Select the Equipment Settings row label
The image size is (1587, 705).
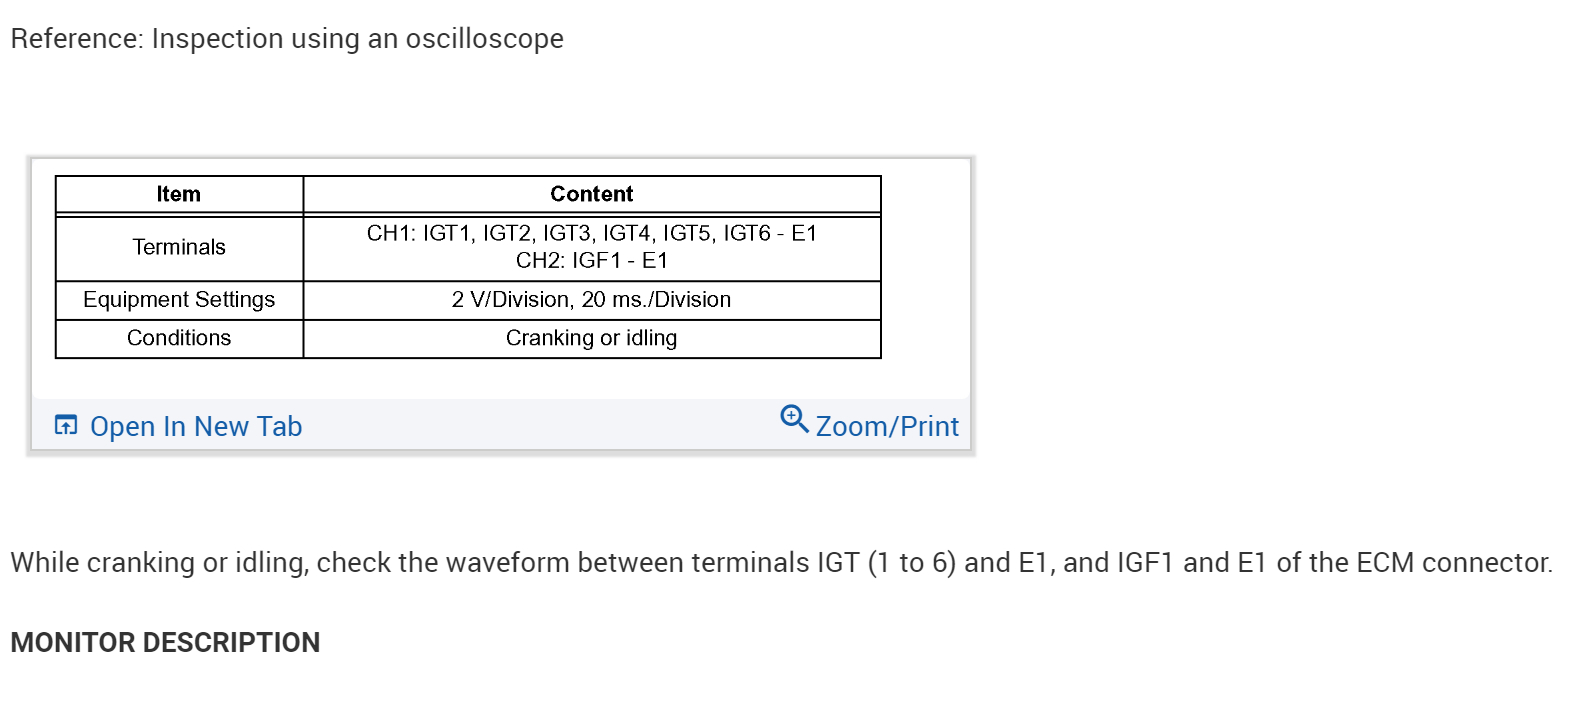click(x=179, y=300)
